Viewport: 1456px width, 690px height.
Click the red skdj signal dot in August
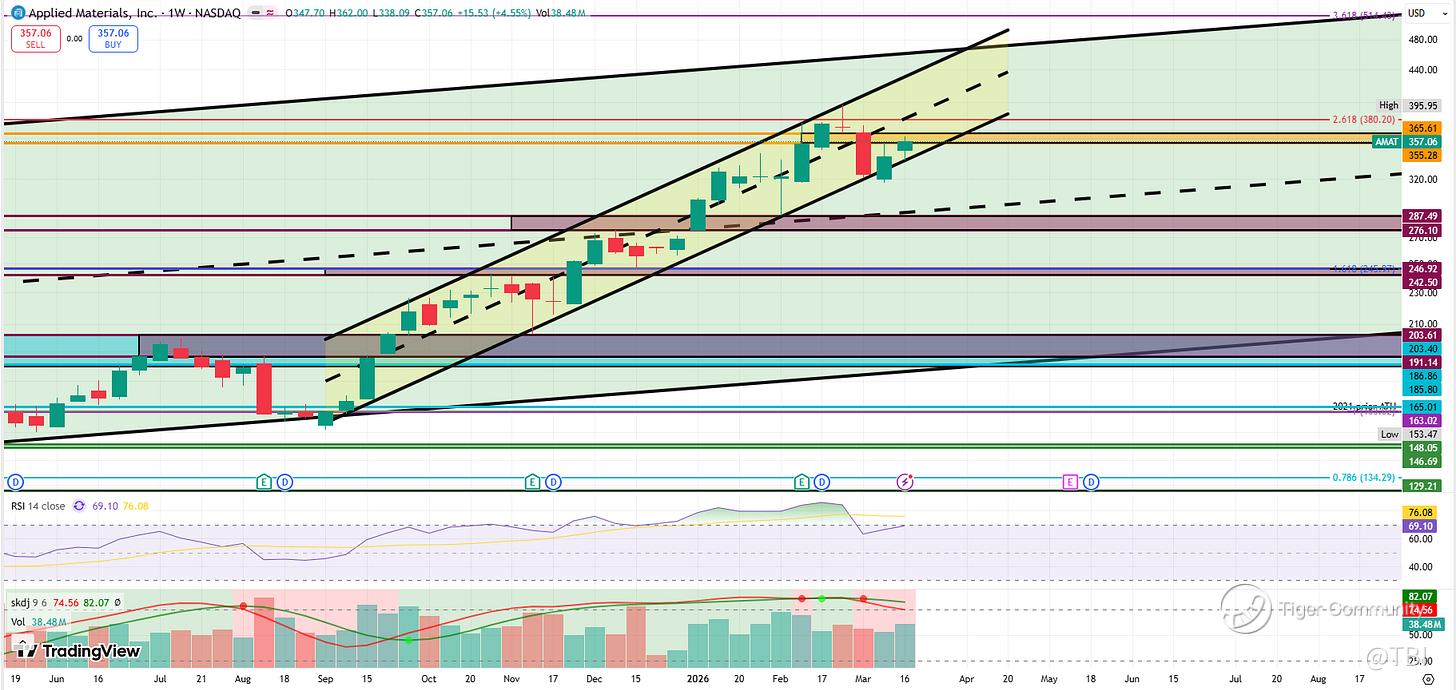point(241,606)
